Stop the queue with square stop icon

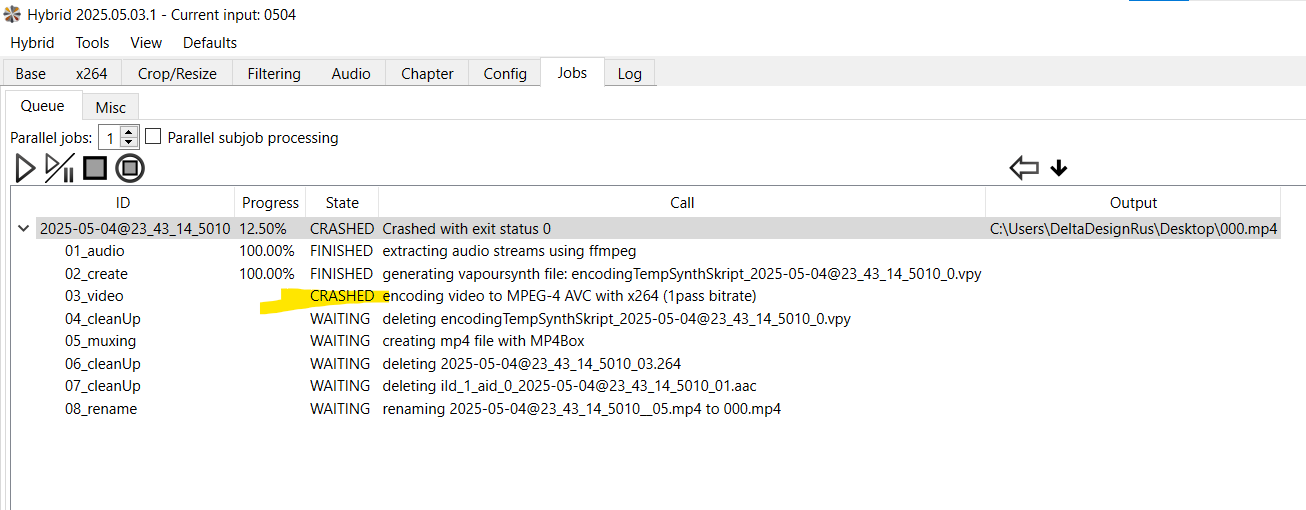(x=95, y=168)
